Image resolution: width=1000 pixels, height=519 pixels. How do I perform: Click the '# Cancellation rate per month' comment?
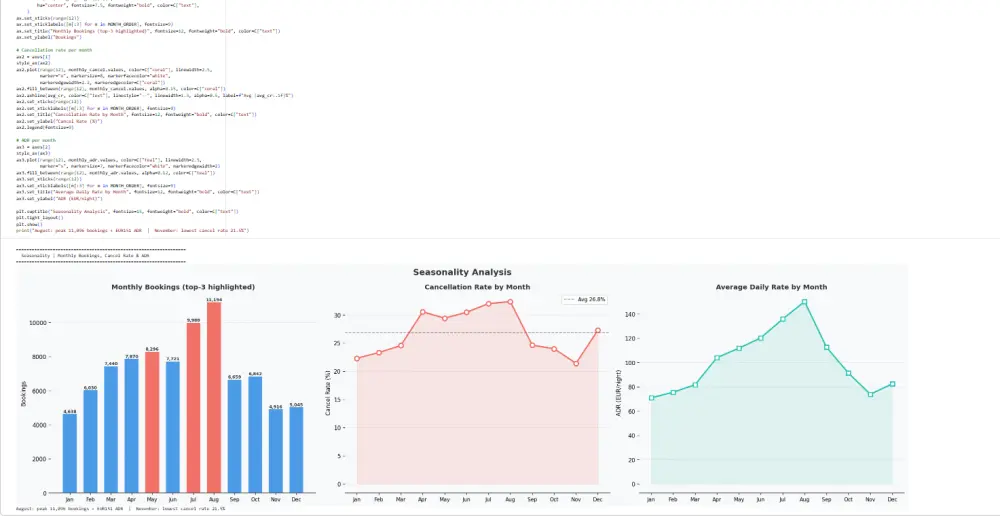pos(54,50)
